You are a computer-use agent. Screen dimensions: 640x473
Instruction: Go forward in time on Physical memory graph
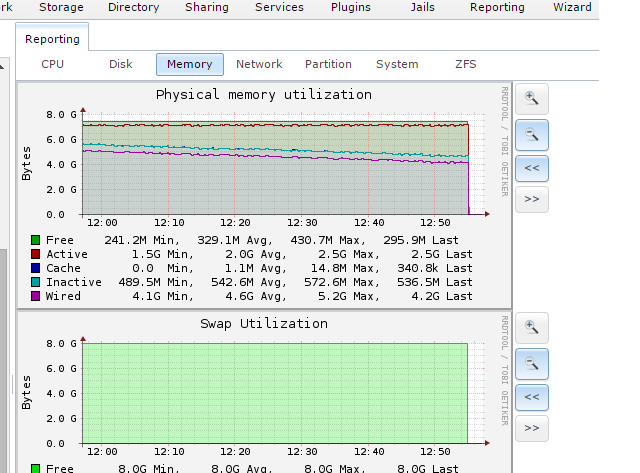(532, 199)
